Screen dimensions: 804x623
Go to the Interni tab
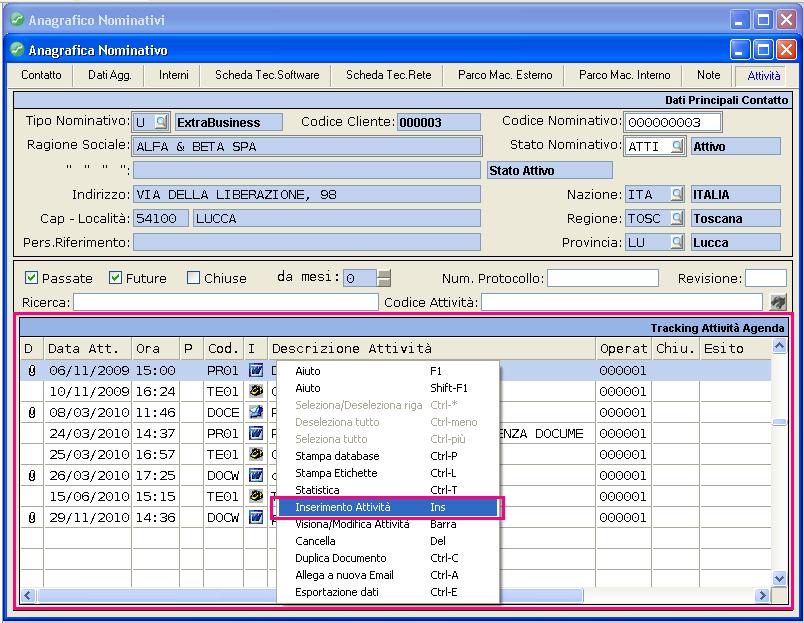(174, 75)
